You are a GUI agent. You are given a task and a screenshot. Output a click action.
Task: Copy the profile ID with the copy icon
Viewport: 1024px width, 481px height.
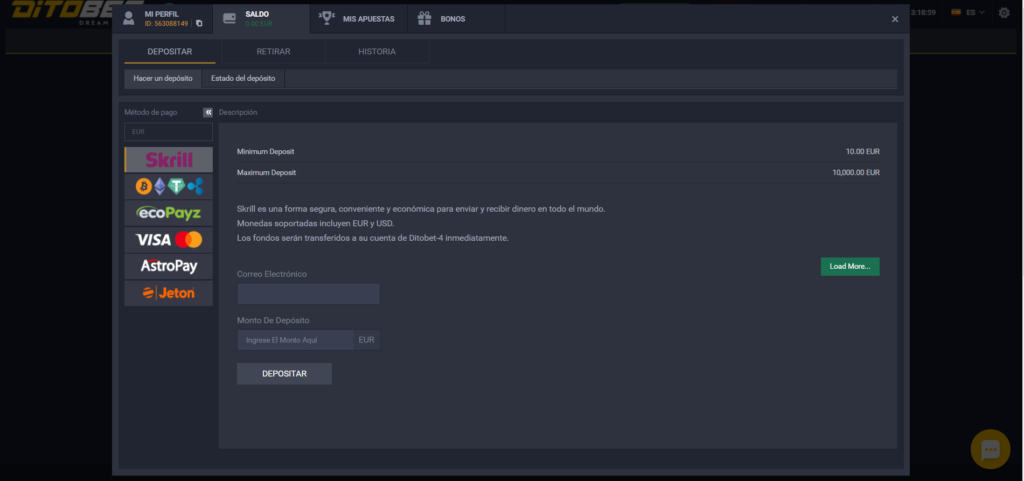199,23
